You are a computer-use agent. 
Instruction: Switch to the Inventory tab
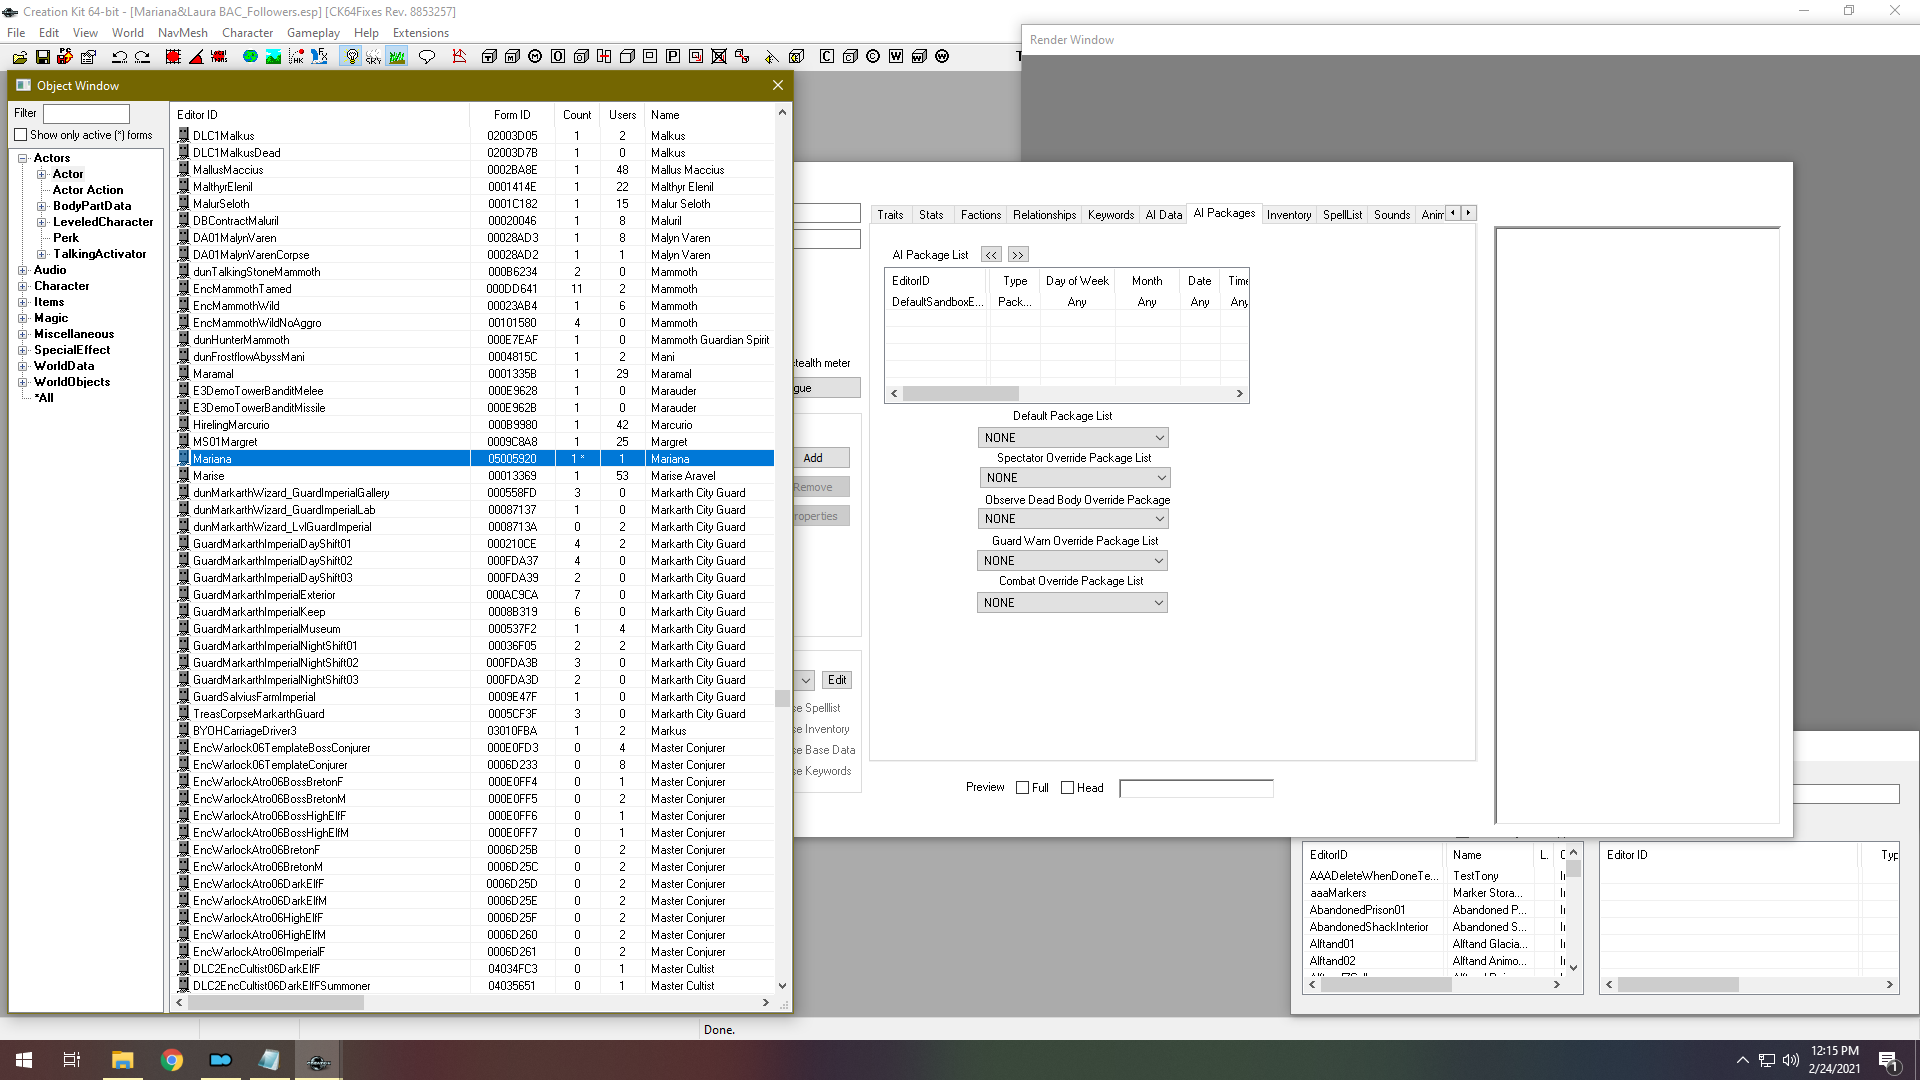1288,215
